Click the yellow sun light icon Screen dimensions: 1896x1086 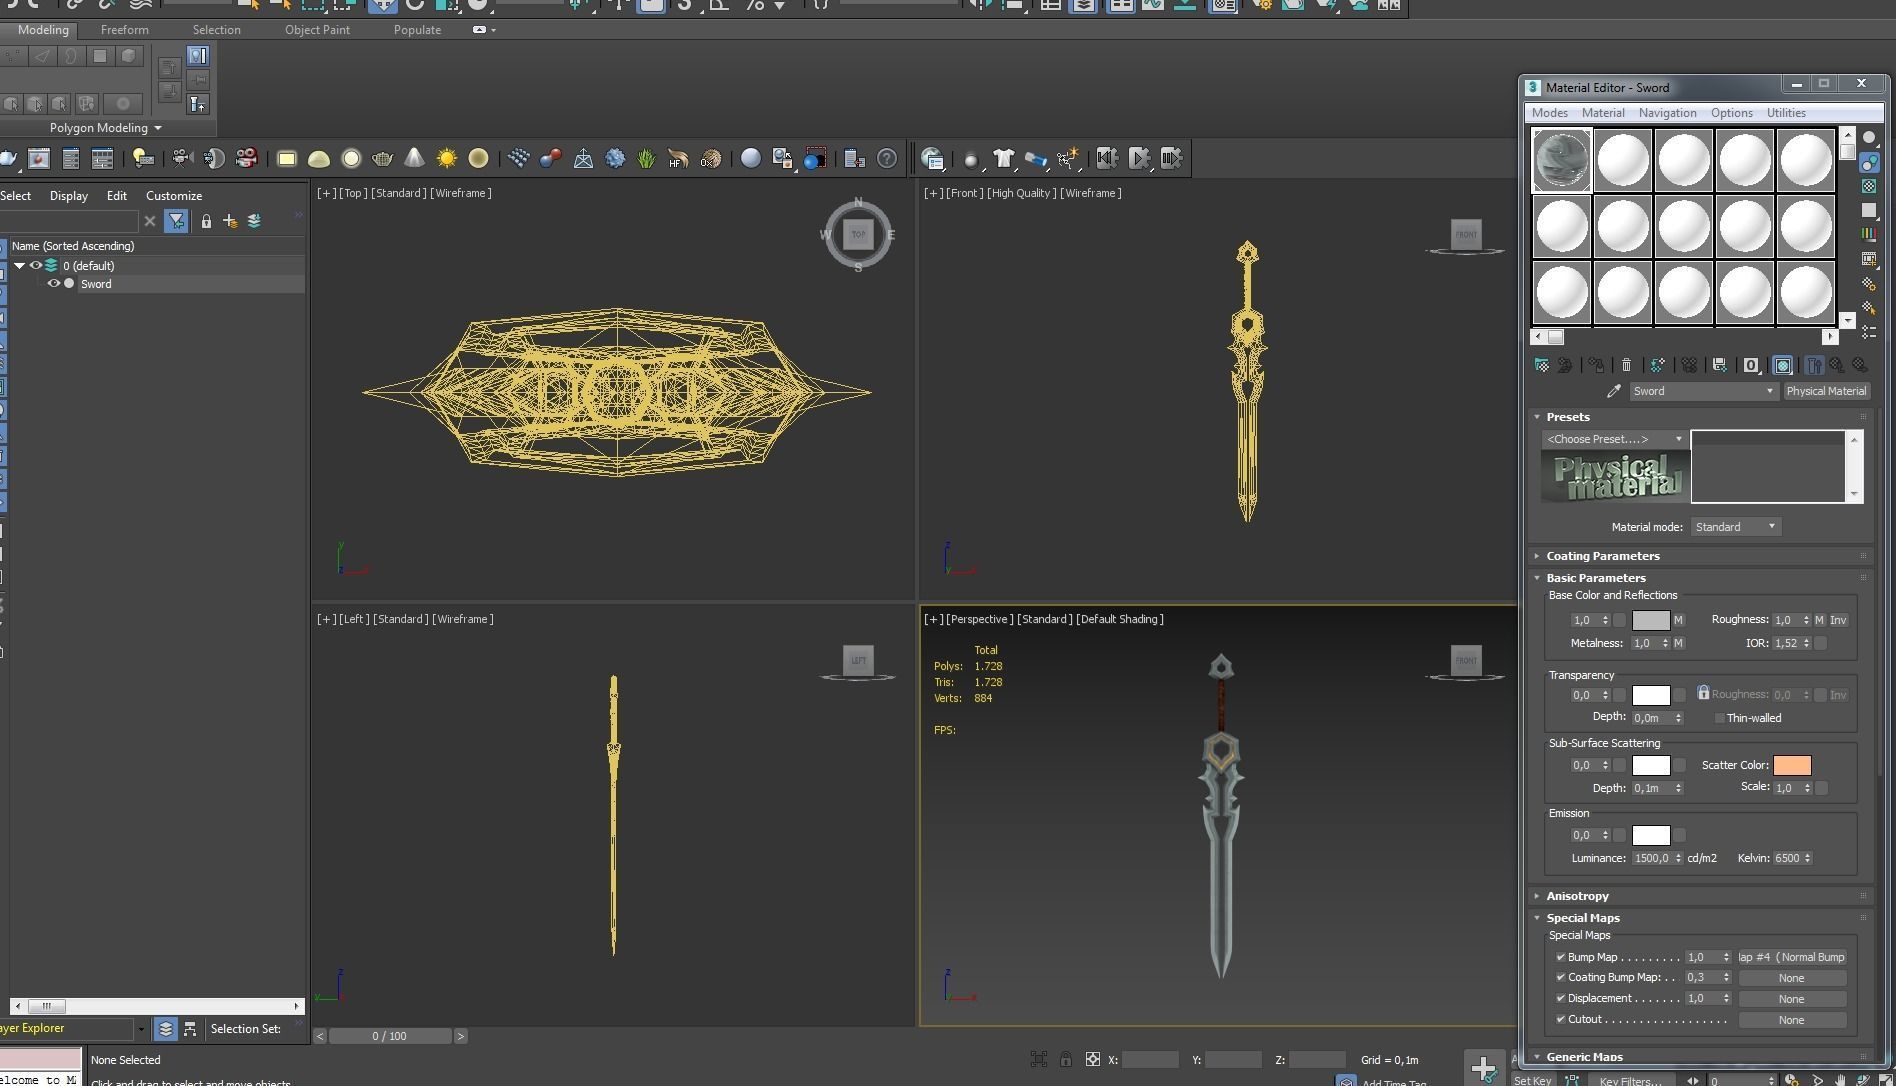tap(446, 158)
